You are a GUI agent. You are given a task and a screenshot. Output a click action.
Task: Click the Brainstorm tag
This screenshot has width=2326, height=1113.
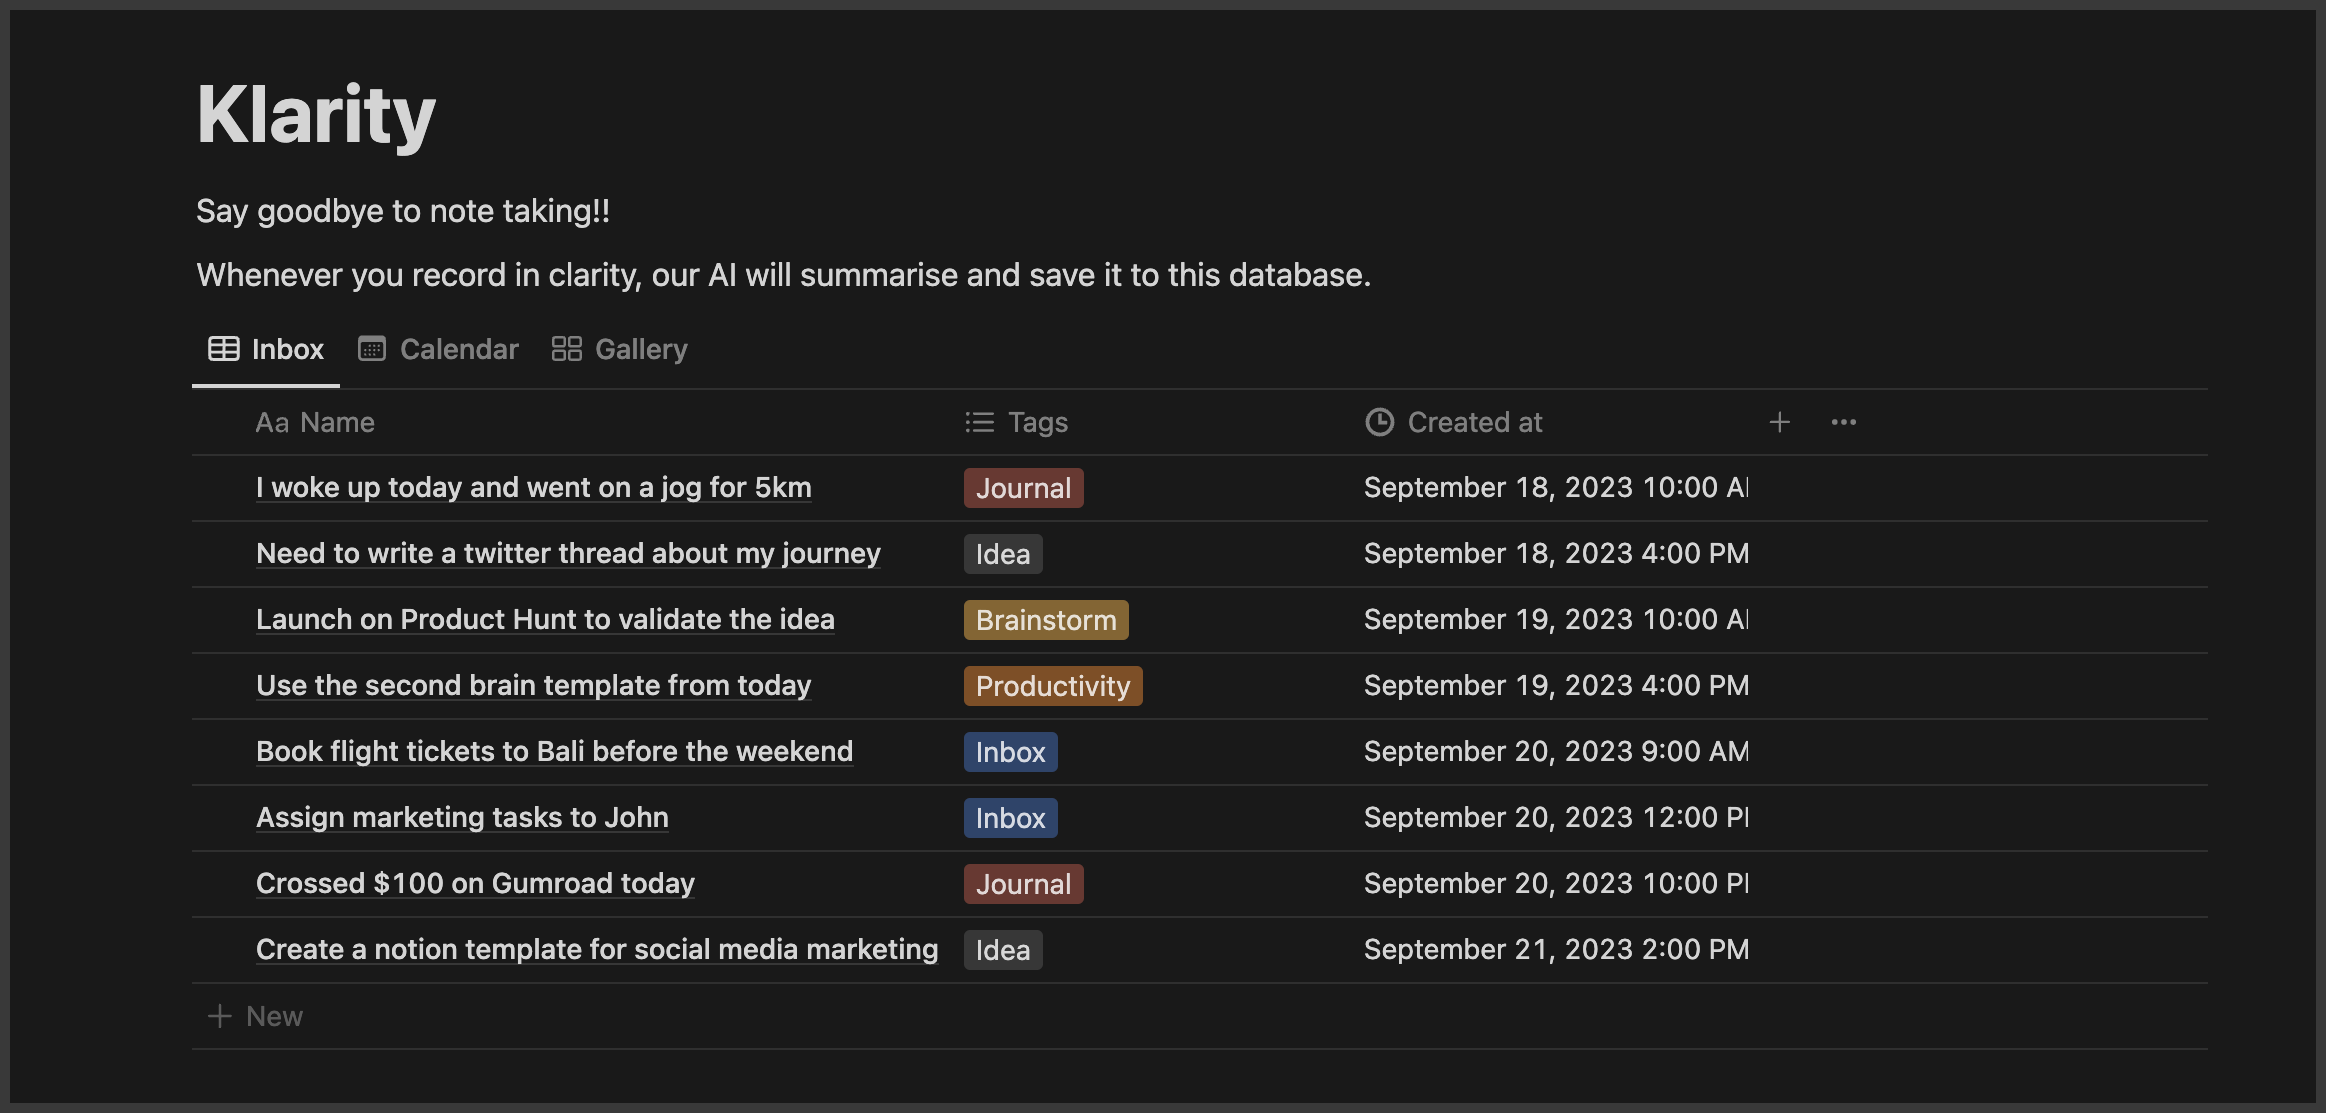1046,620
